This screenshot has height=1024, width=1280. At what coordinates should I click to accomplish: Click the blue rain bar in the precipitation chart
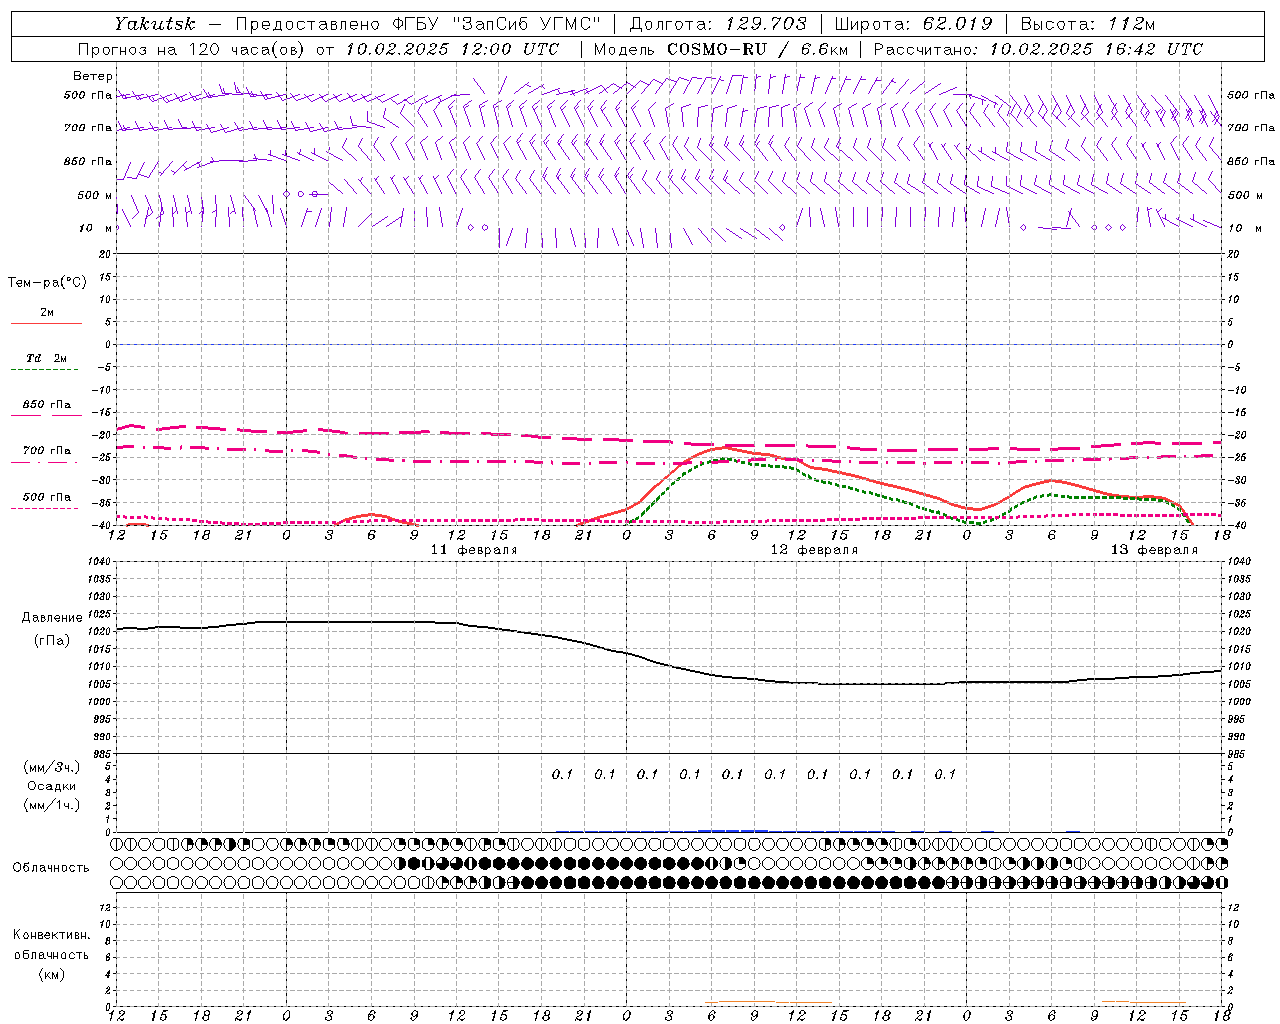(x=733, y=830)
